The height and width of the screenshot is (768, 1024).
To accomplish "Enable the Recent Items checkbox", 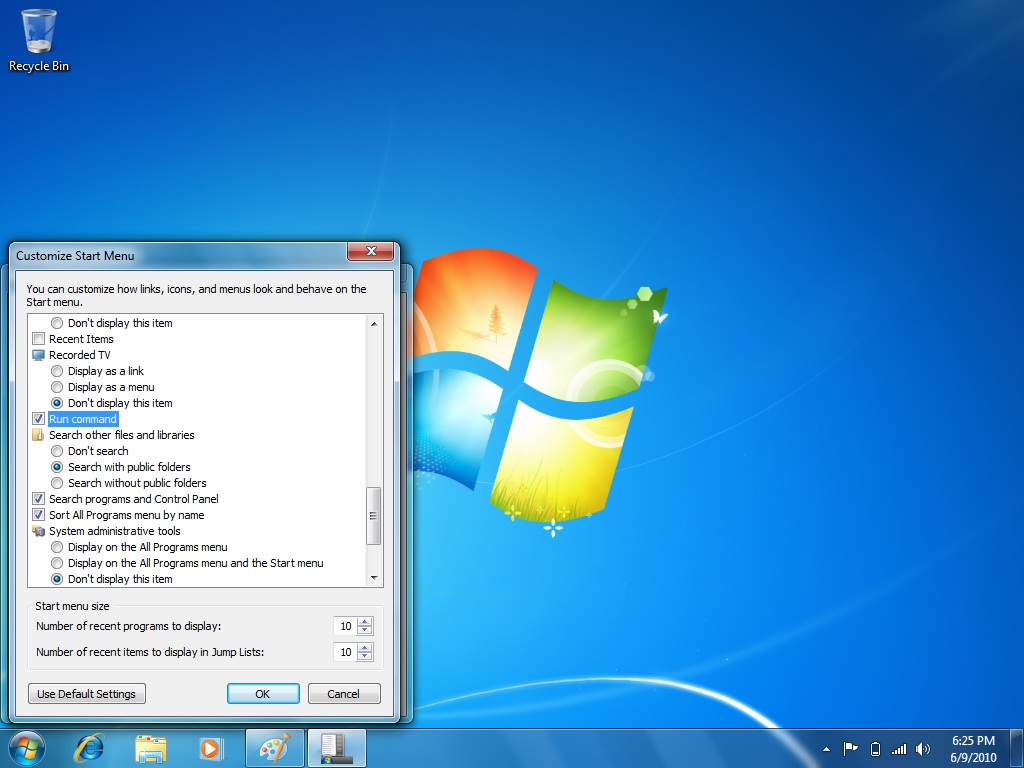I will click(x=39, y=339).
